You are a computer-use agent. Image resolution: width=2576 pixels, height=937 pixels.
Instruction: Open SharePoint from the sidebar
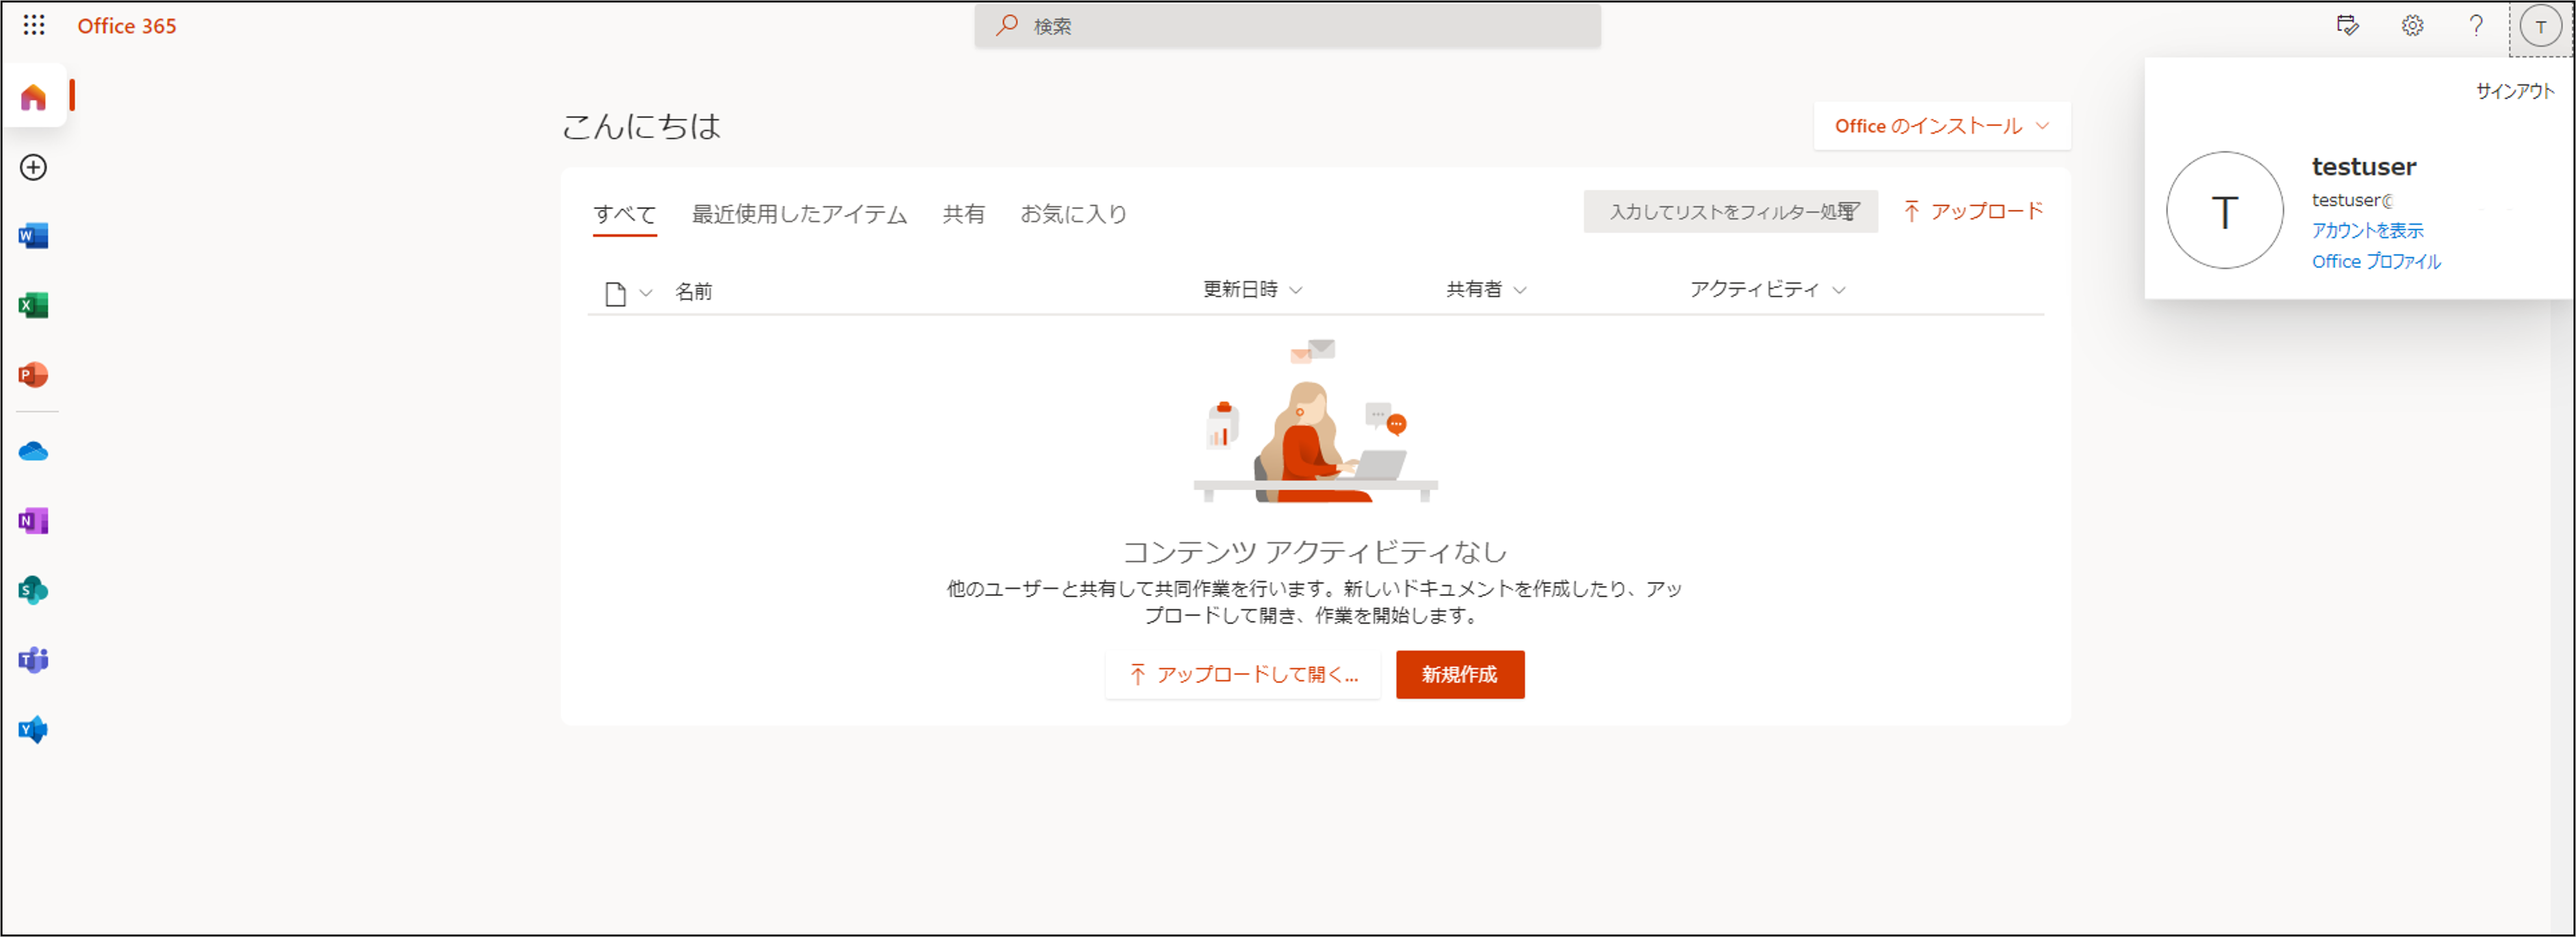pyautogui.click(x=33, y=590)
